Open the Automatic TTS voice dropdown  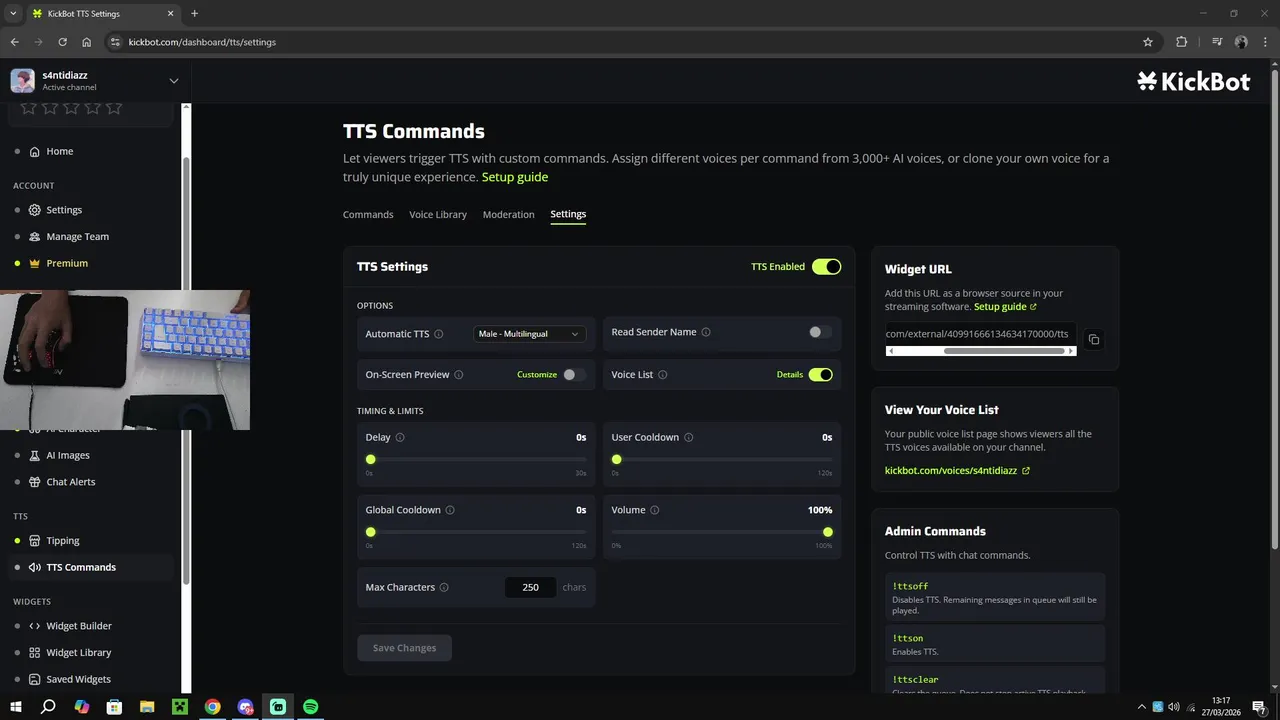click(529, 334)
